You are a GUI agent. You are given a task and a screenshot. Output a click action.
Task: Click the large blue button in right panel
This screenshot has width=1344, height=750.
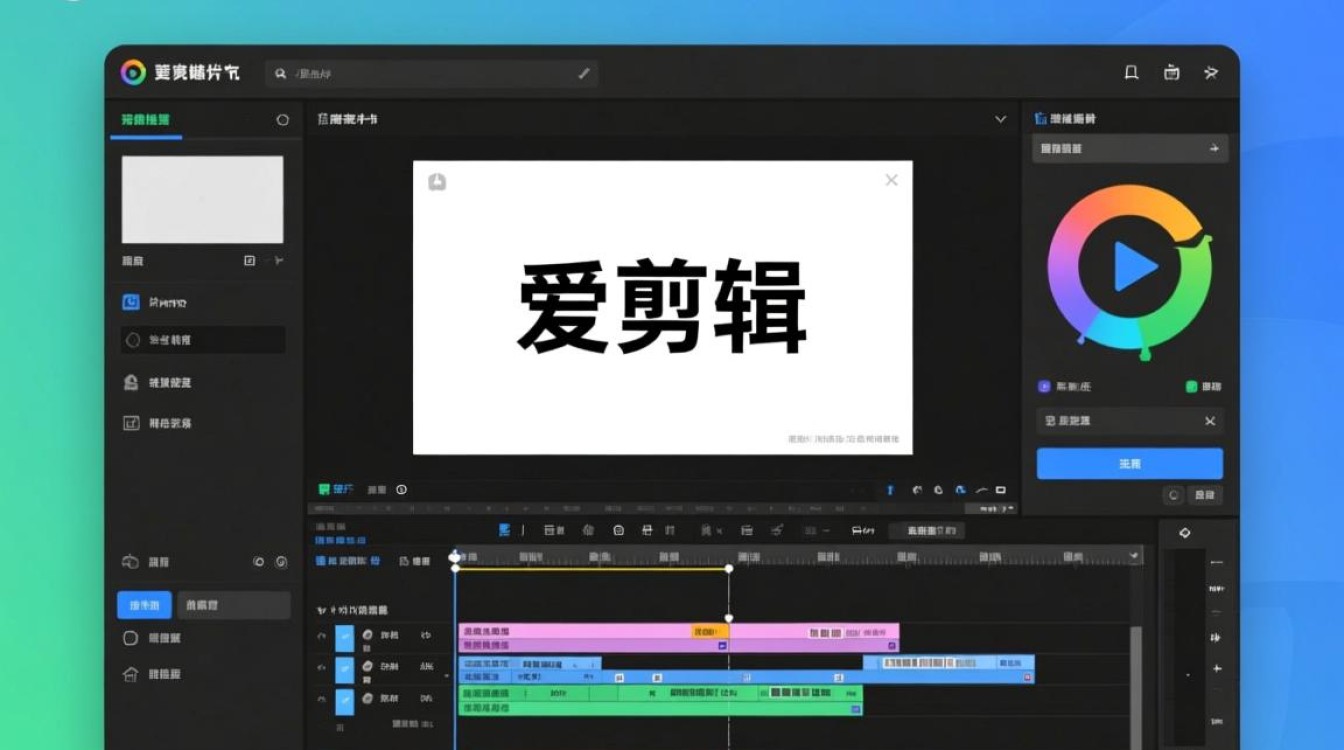point(1130,464)
